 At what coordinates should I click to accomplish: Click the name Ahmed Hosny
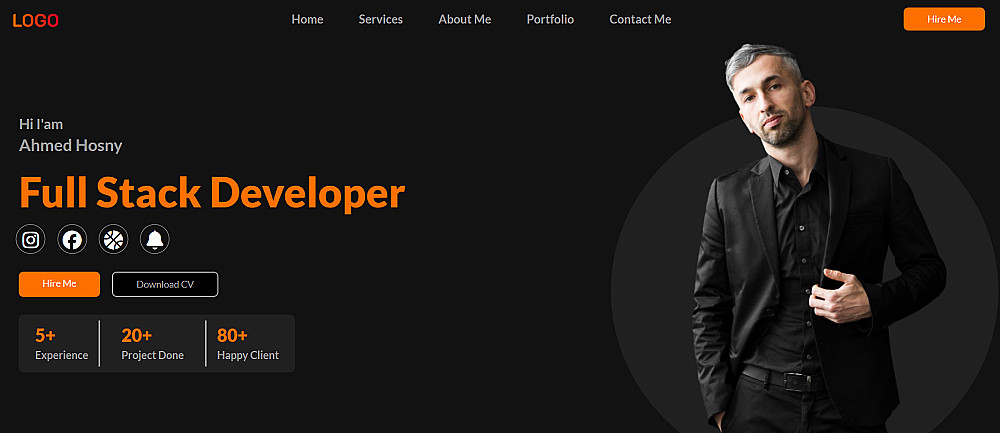point(71,146)
